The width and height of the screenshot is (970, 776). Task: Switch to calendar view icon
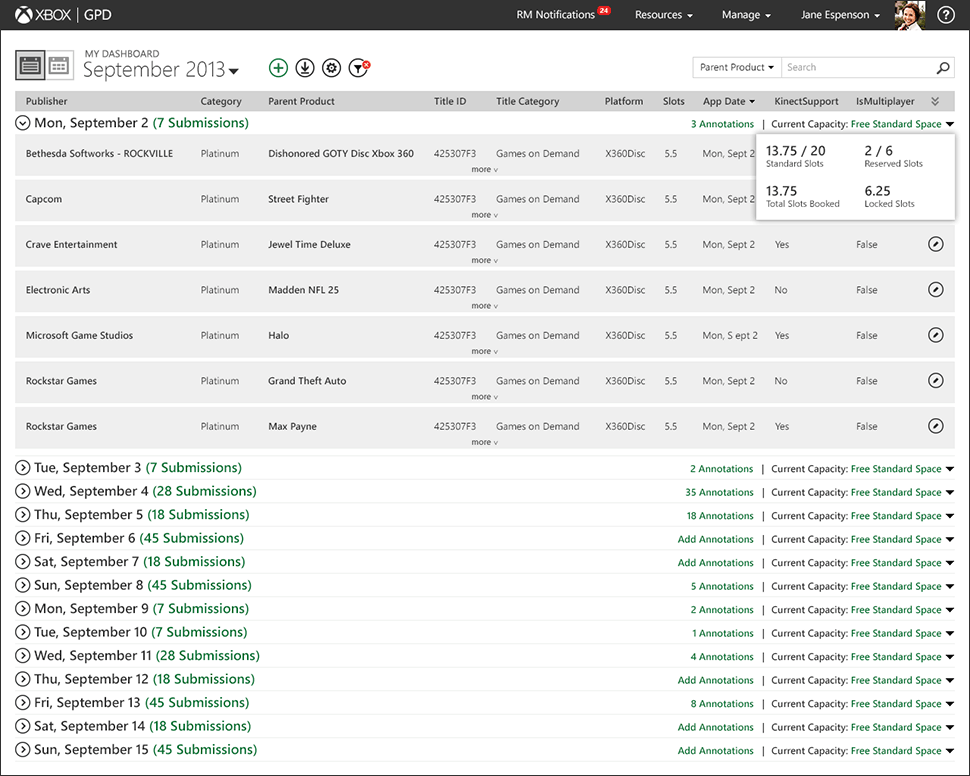click(59, 65)
